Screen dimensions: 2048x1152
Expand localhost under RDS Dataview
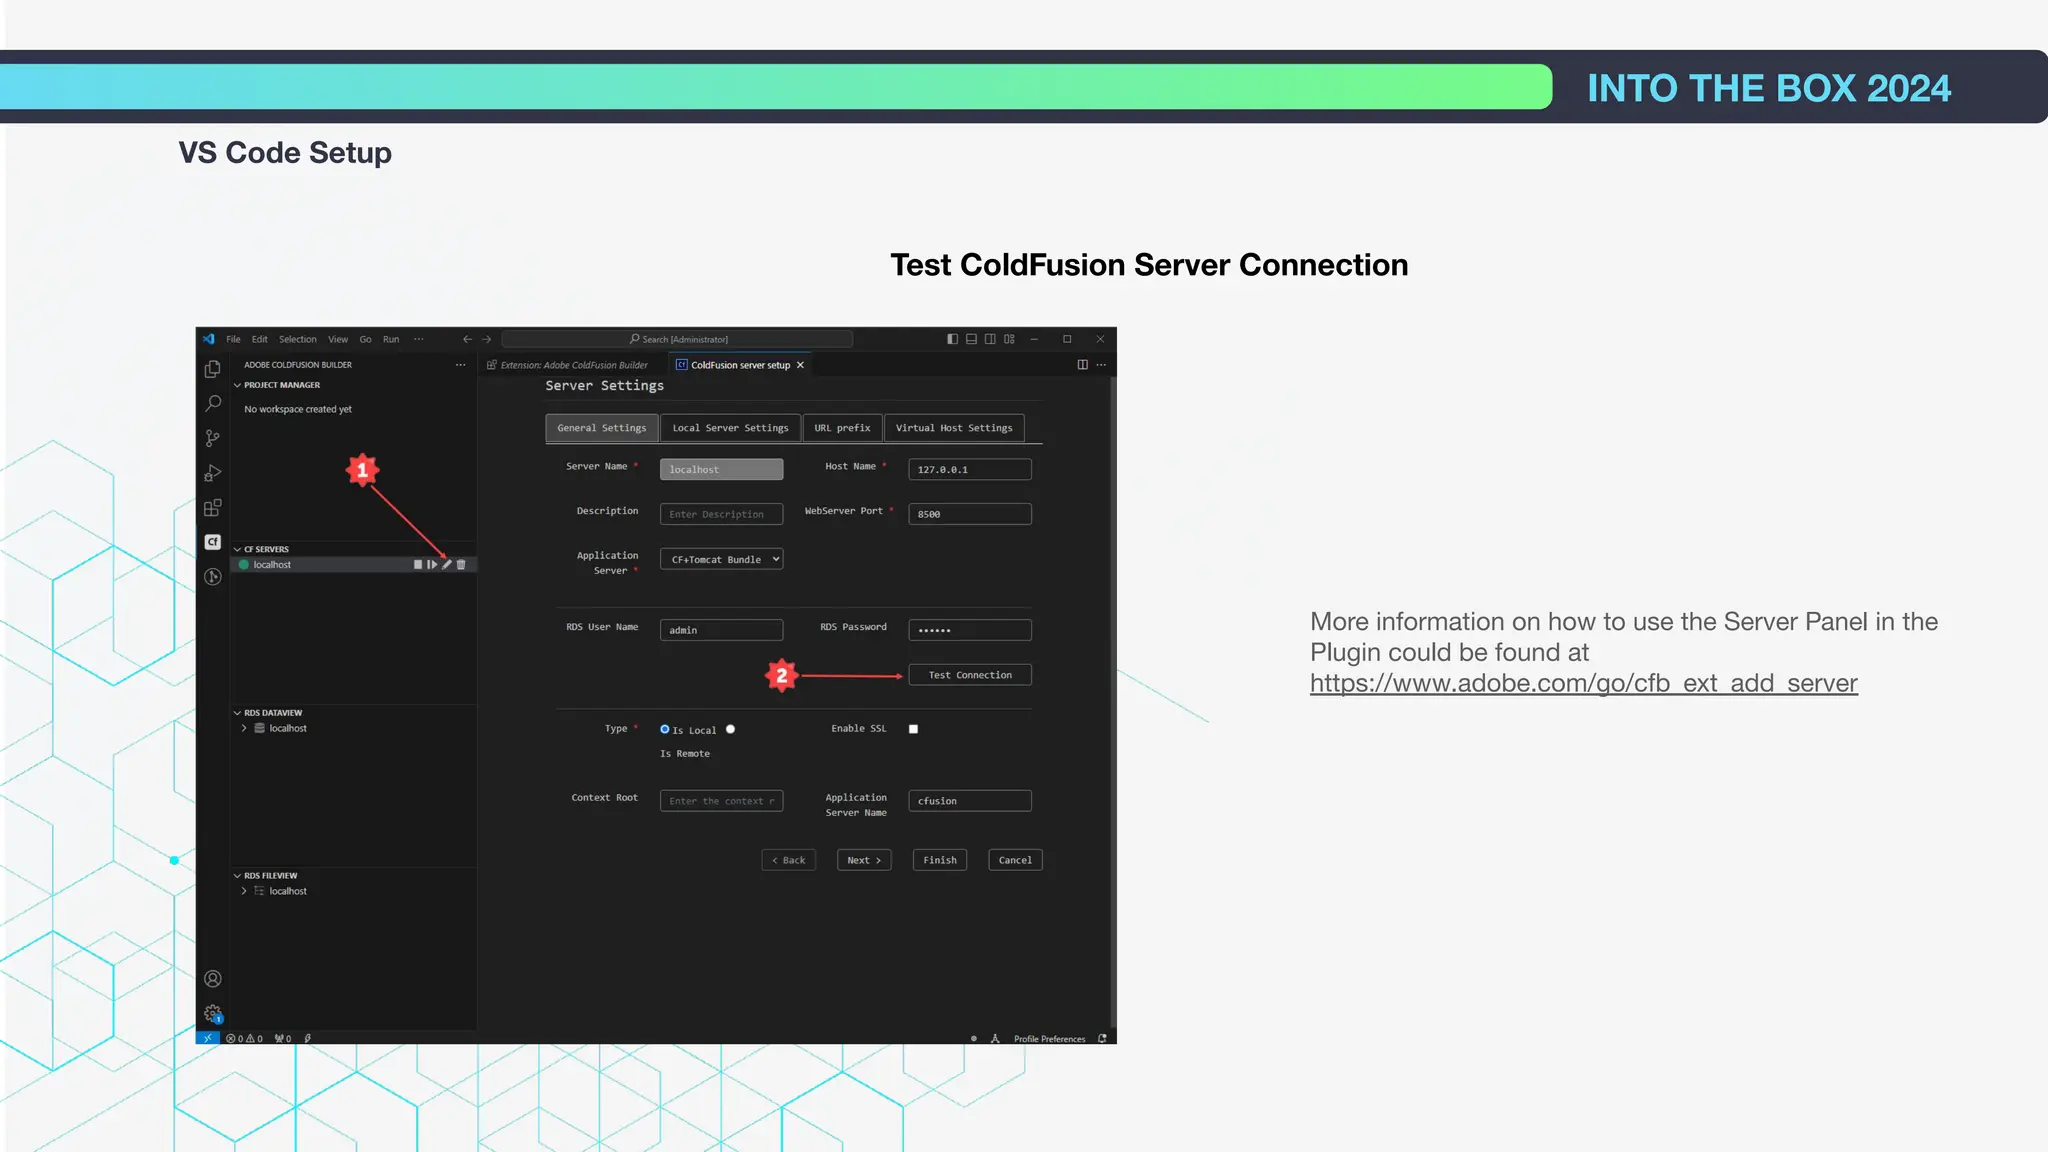click(x=244, y=728)
